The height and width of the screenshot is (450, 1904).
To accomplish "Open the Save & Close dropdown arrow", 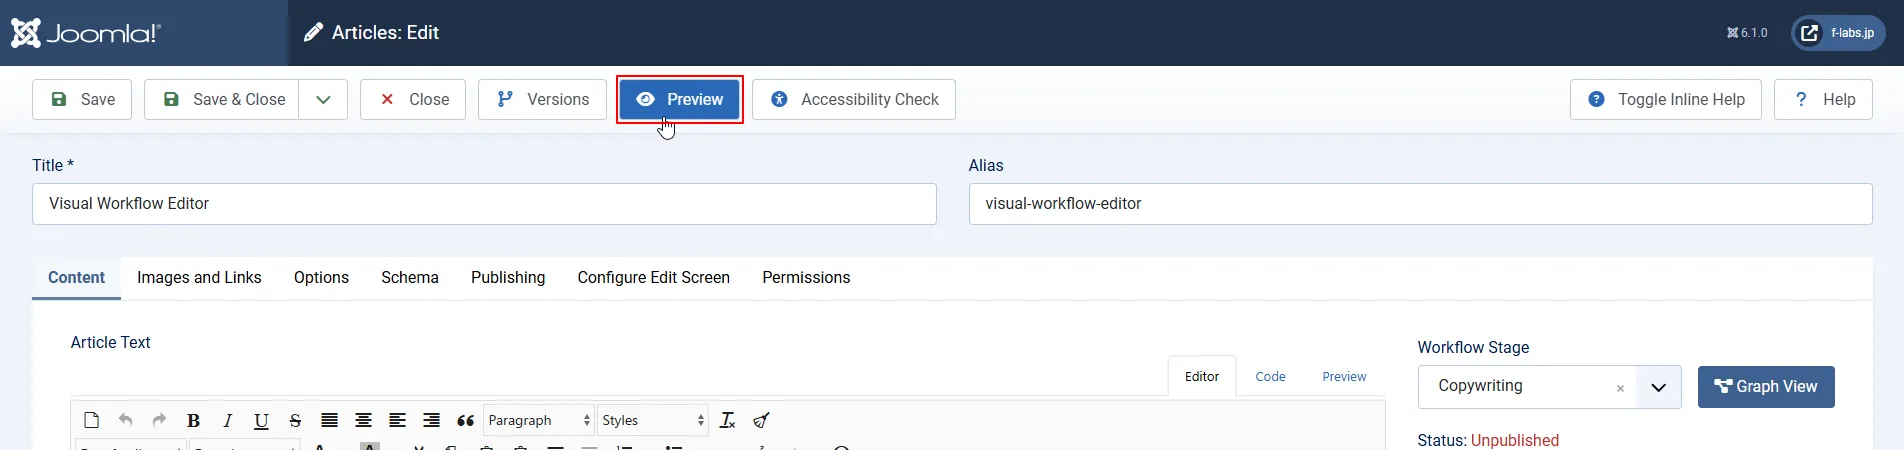I will tap(323, 100).
